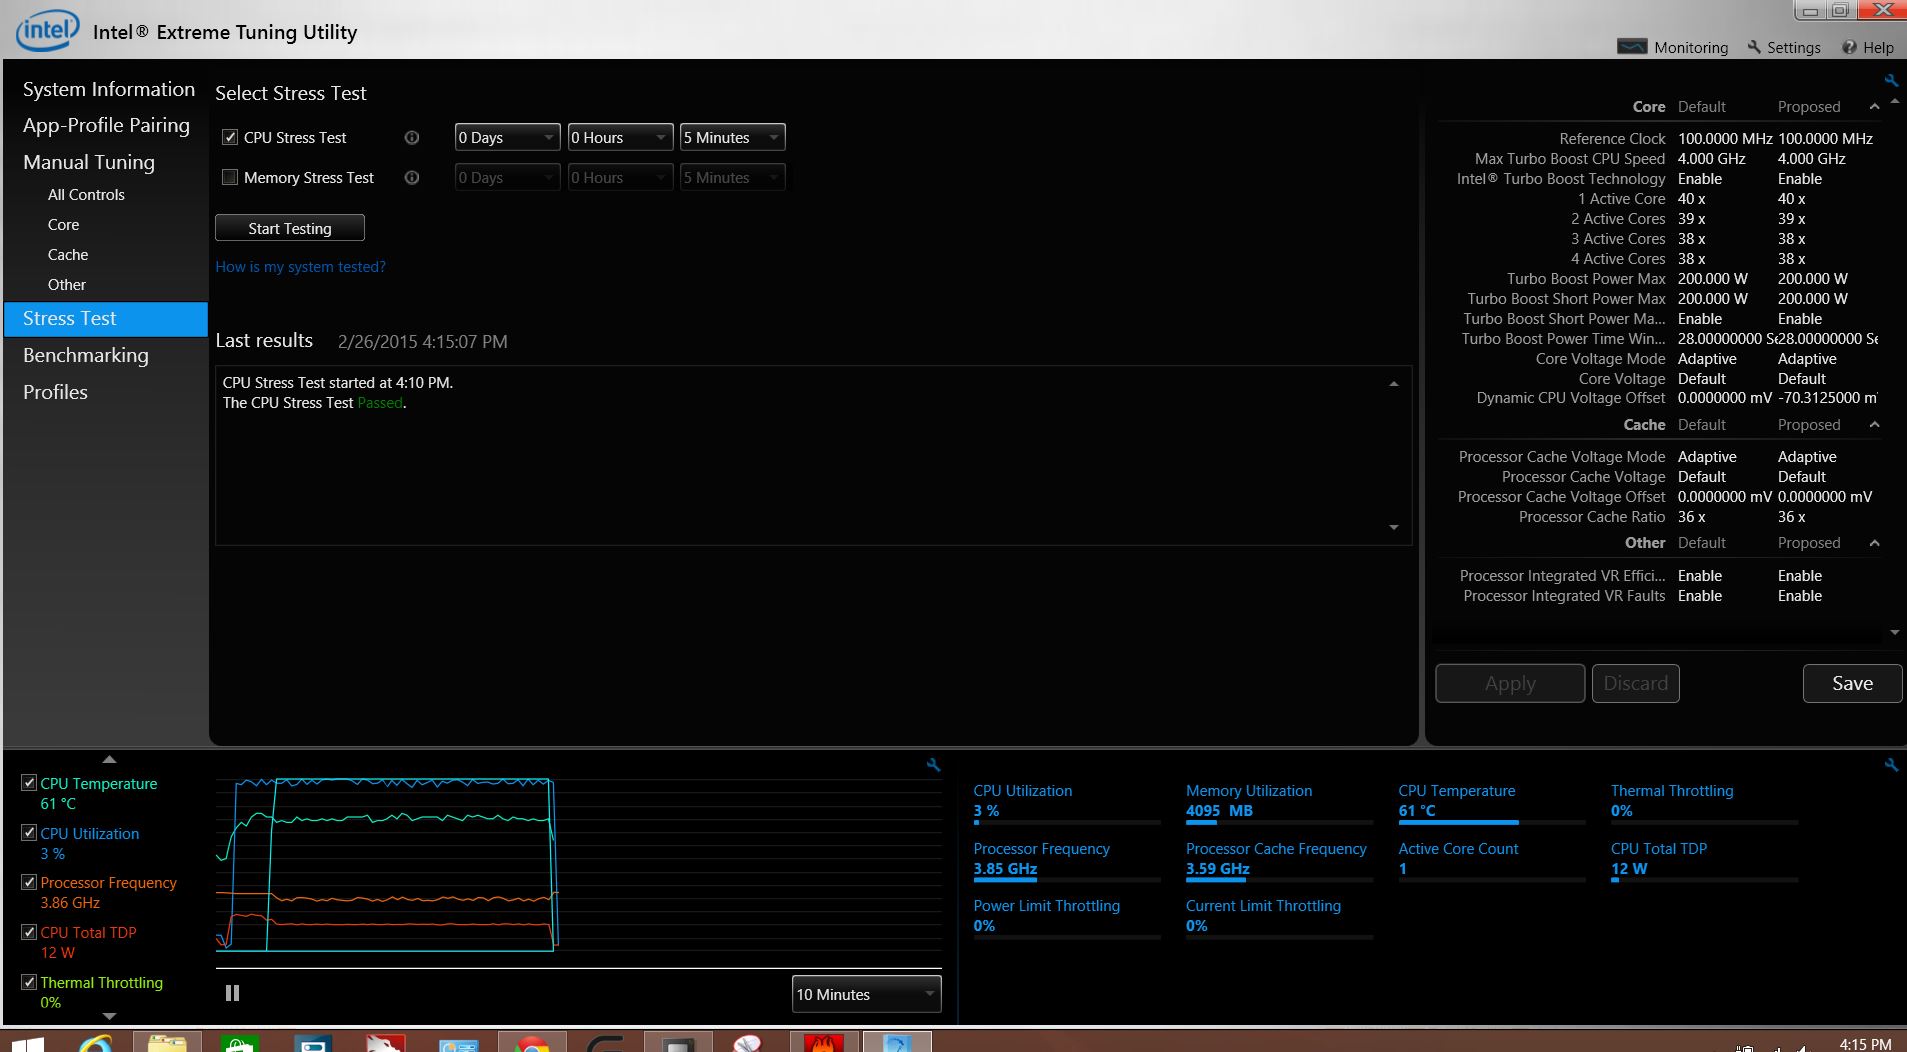Collapse the Other section in tuning panel
Screen dimensions: 1907x1052
(1874, 543)
